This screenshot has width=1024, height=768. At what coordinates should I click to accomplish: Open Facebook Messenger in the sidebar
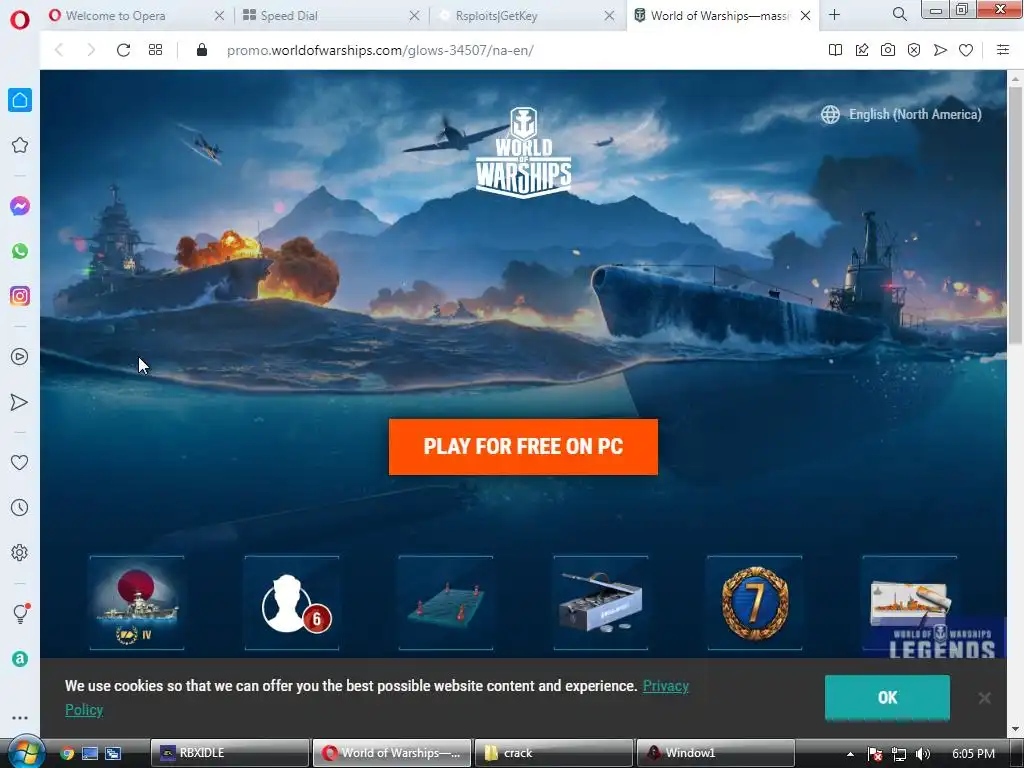tap(20, 206)
